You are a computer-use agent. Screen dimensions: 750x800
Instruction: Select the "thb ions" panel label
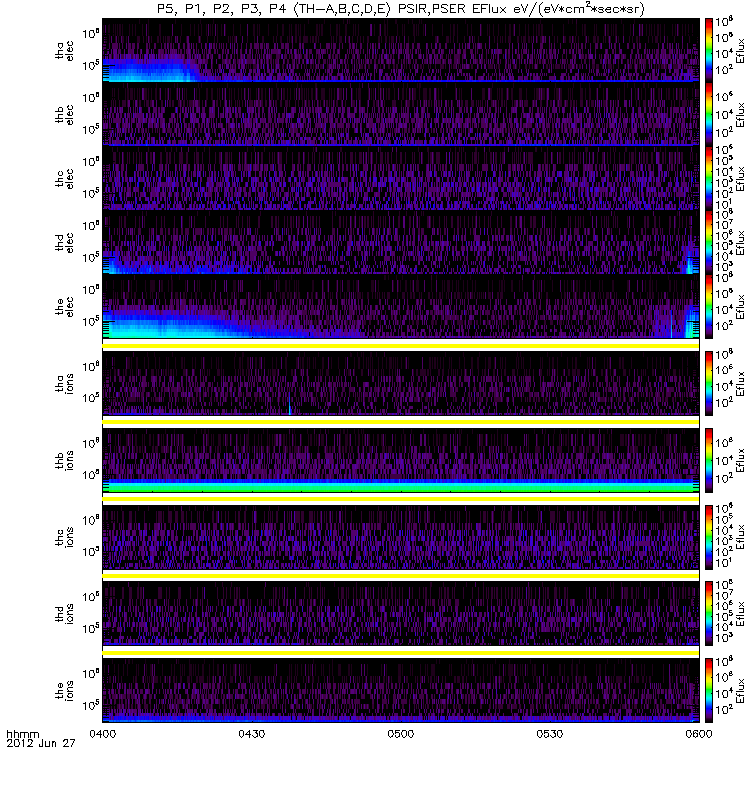(x=65, y=460)
